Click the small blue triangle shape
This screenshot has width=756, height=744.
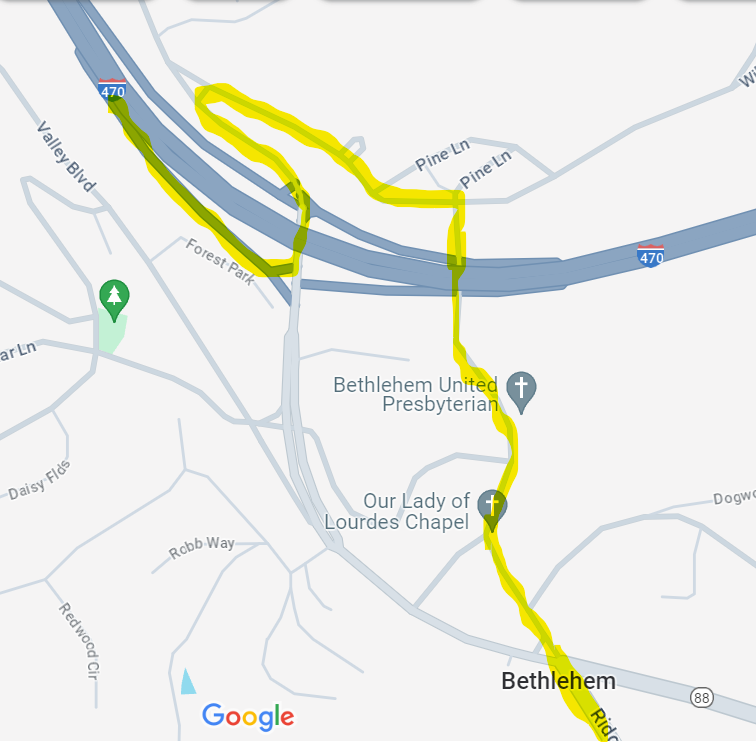coord(188,681)
